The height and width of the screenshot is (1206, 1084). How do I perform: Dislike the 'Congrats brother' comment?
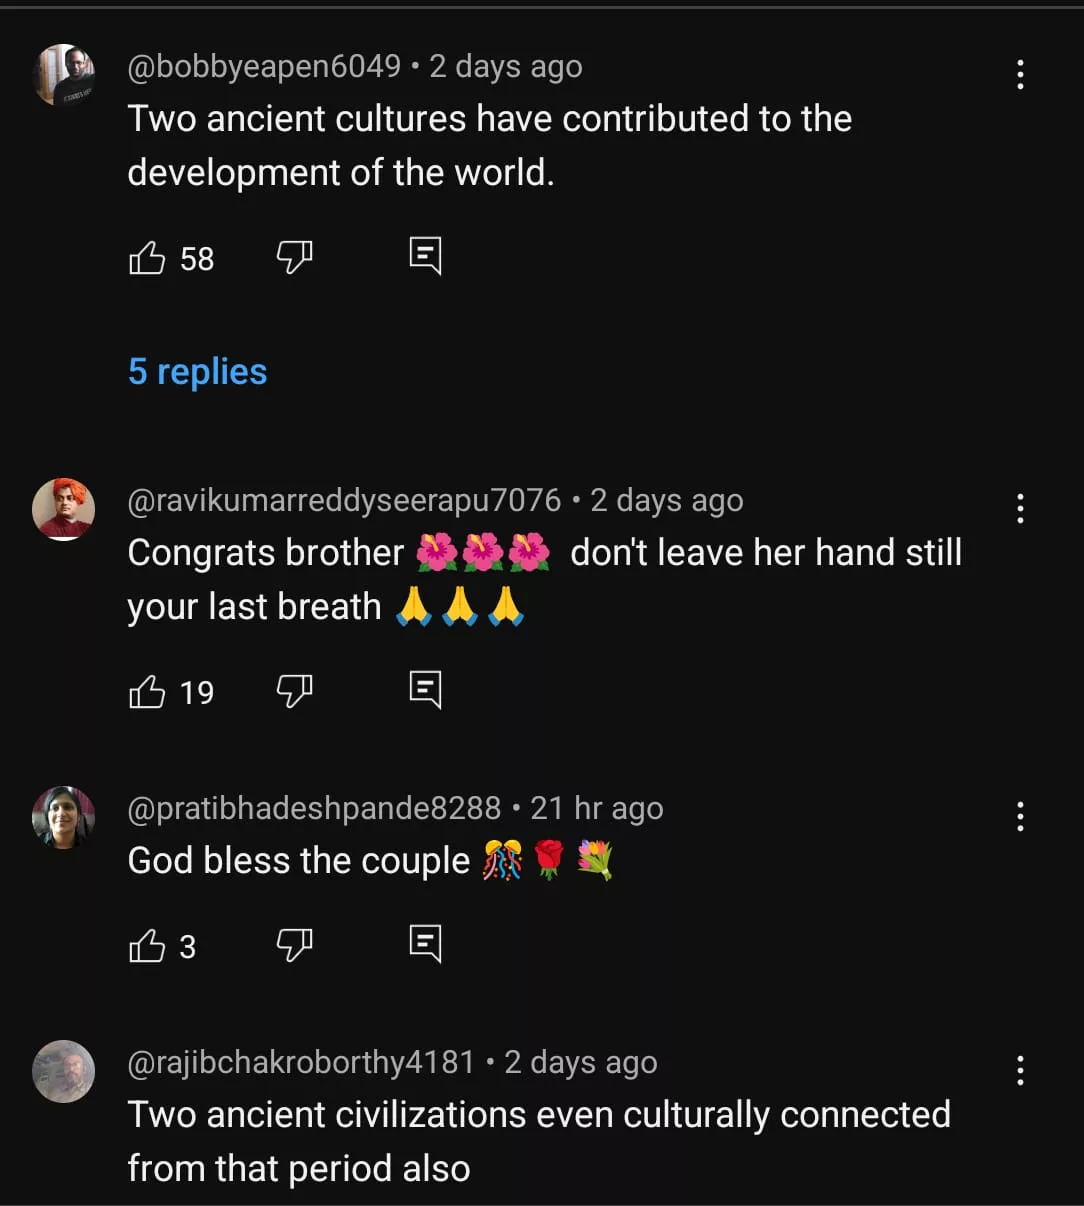click(x=294, y=691)
